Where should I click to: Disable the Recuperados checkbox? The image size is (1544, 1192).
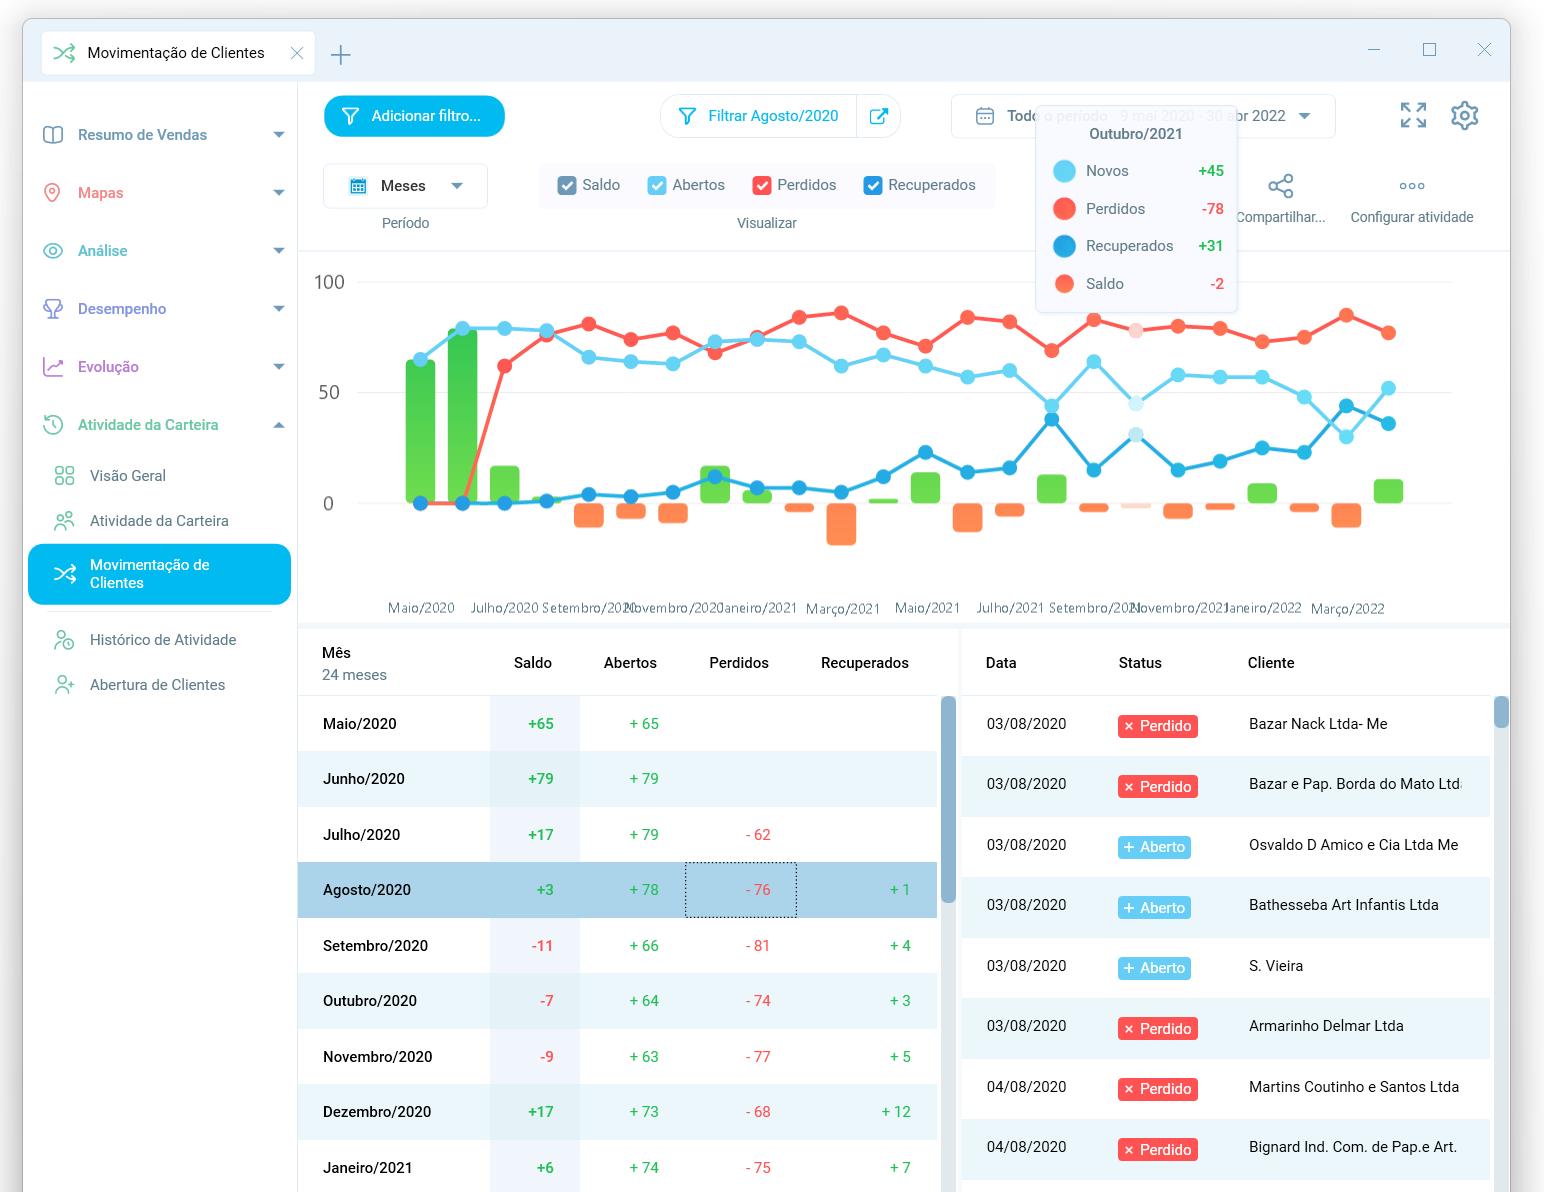click(x=873, y=186)
